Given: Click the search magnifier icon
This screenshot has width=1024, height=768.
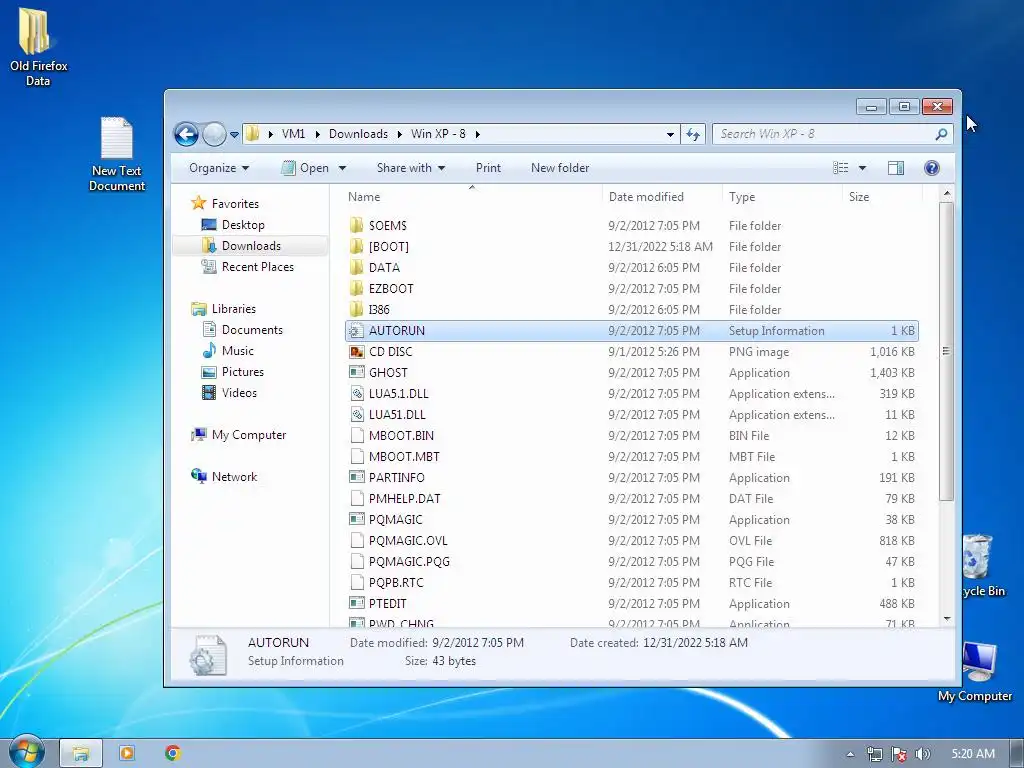Looking at the screenshot, I should [941, 134].
